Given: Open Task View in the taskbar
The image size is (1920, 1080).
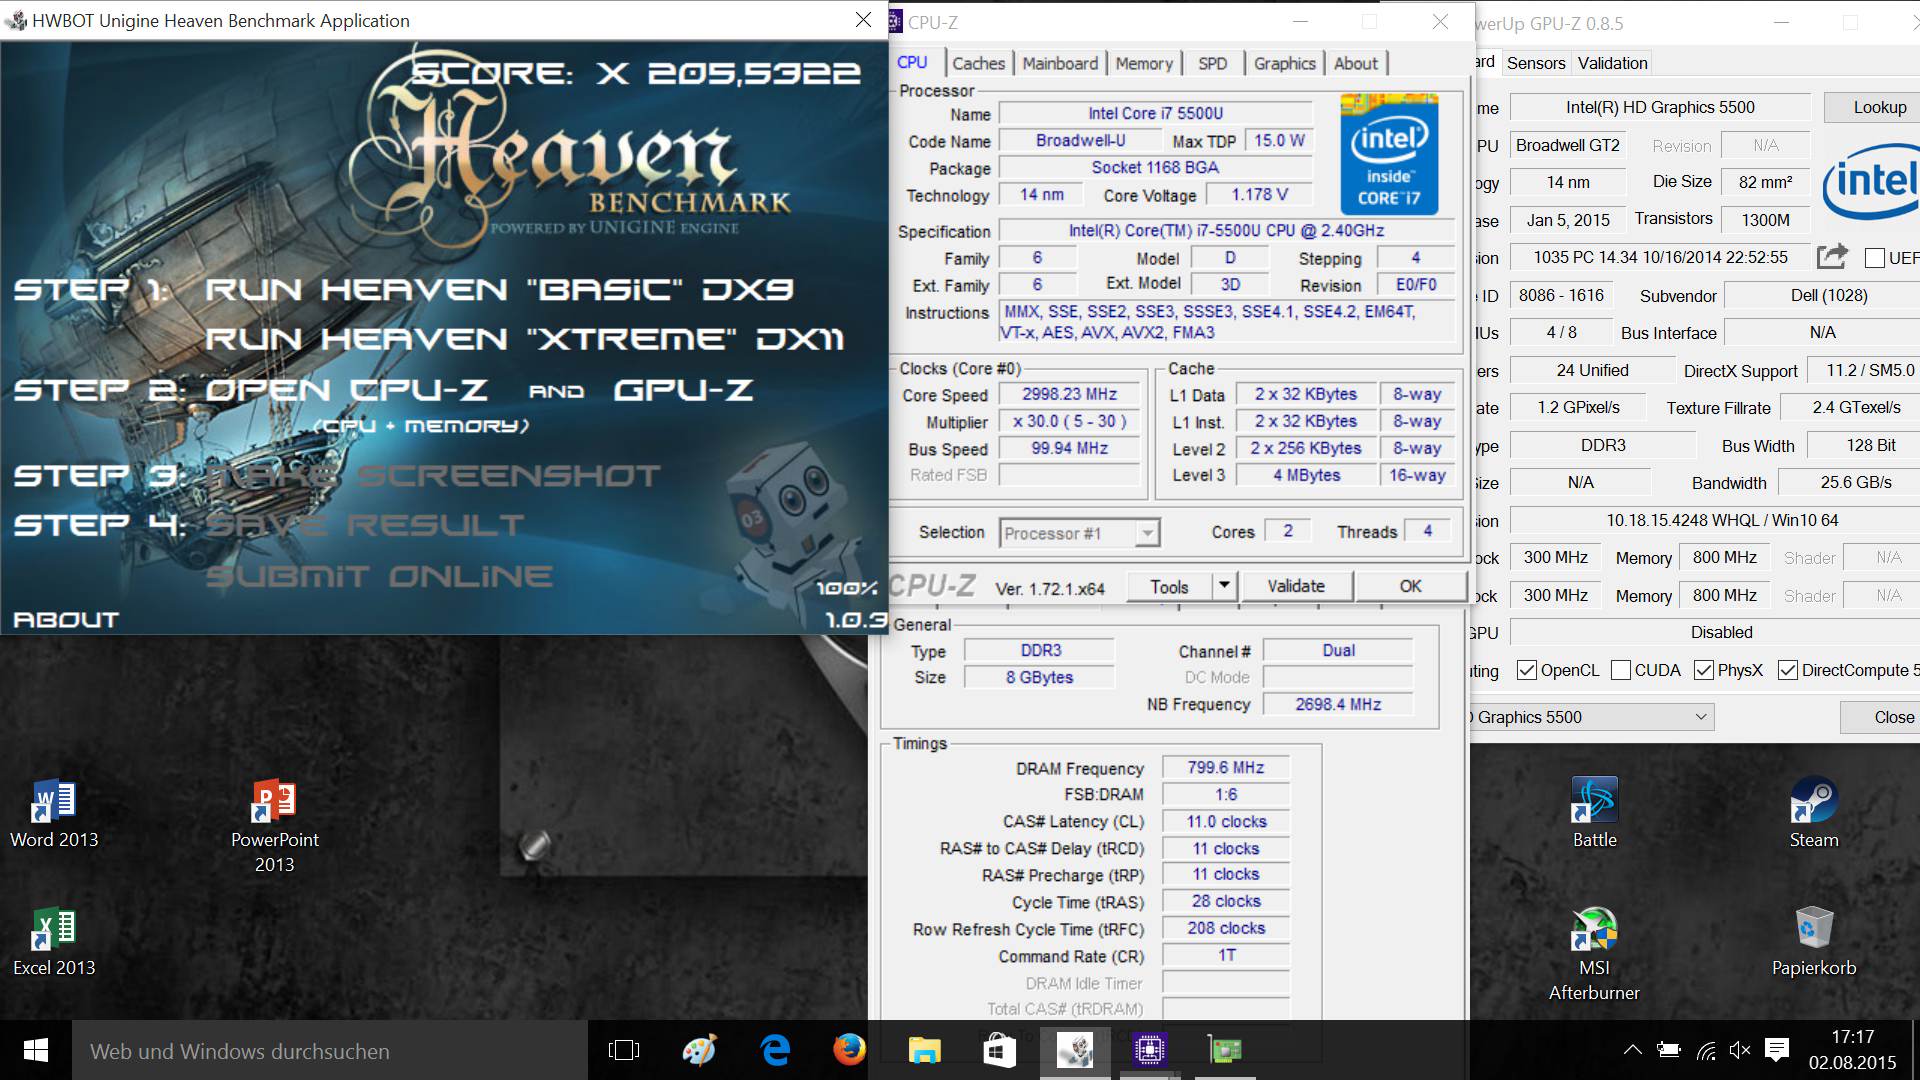Looking at the screenshot, I should 623,1050.
